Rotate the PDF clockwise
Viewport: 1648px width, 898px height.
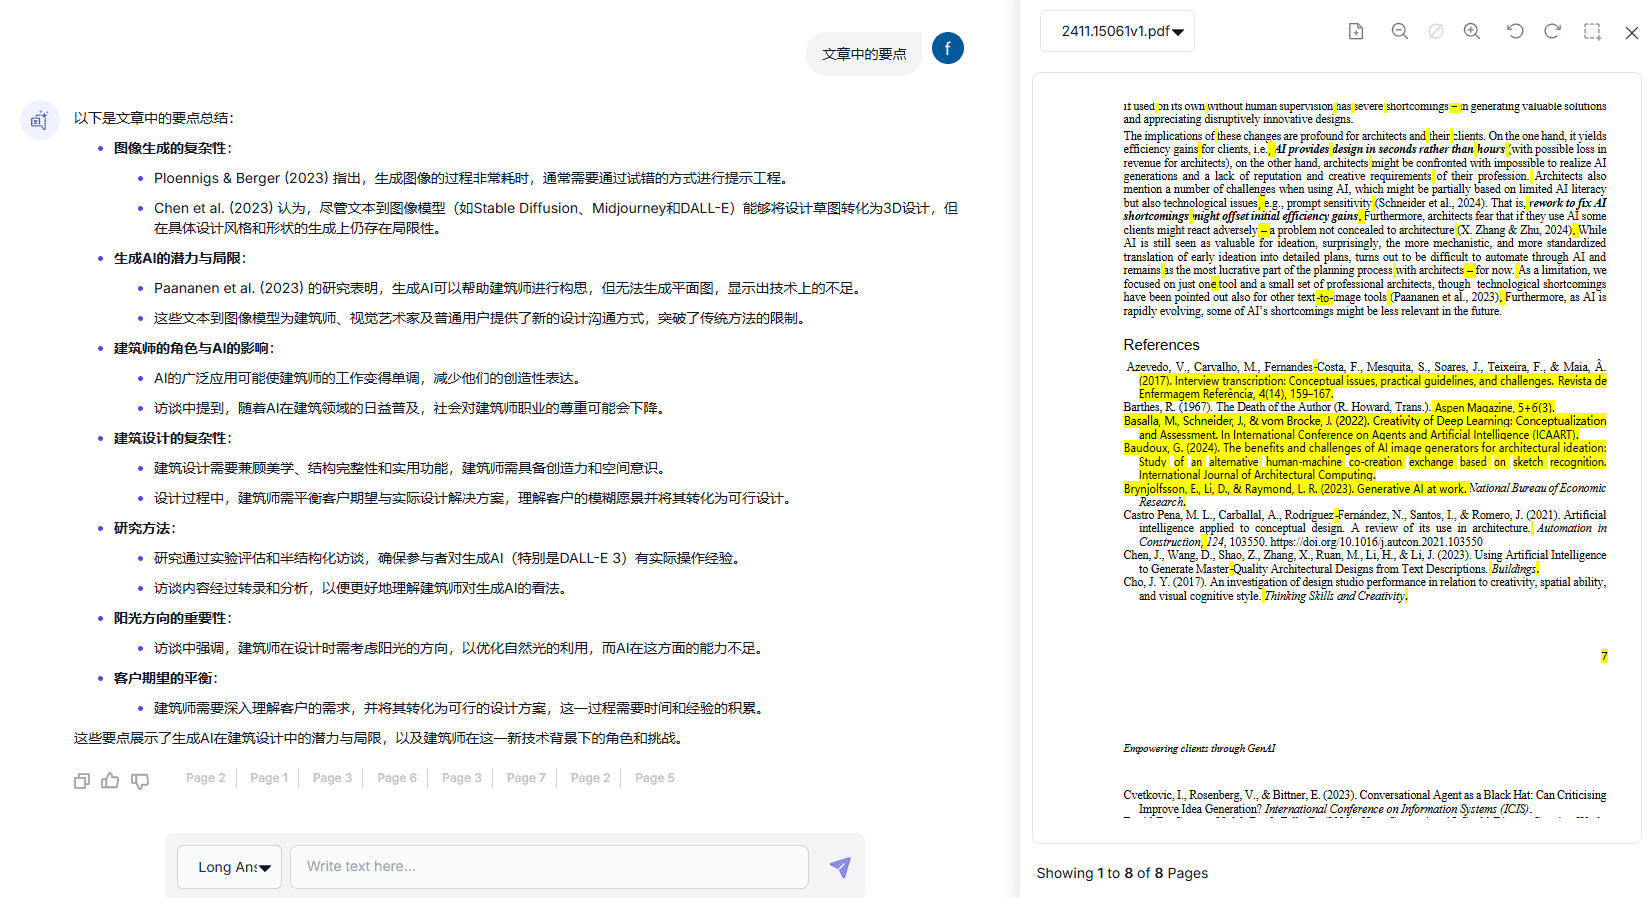pos(1552,31)
